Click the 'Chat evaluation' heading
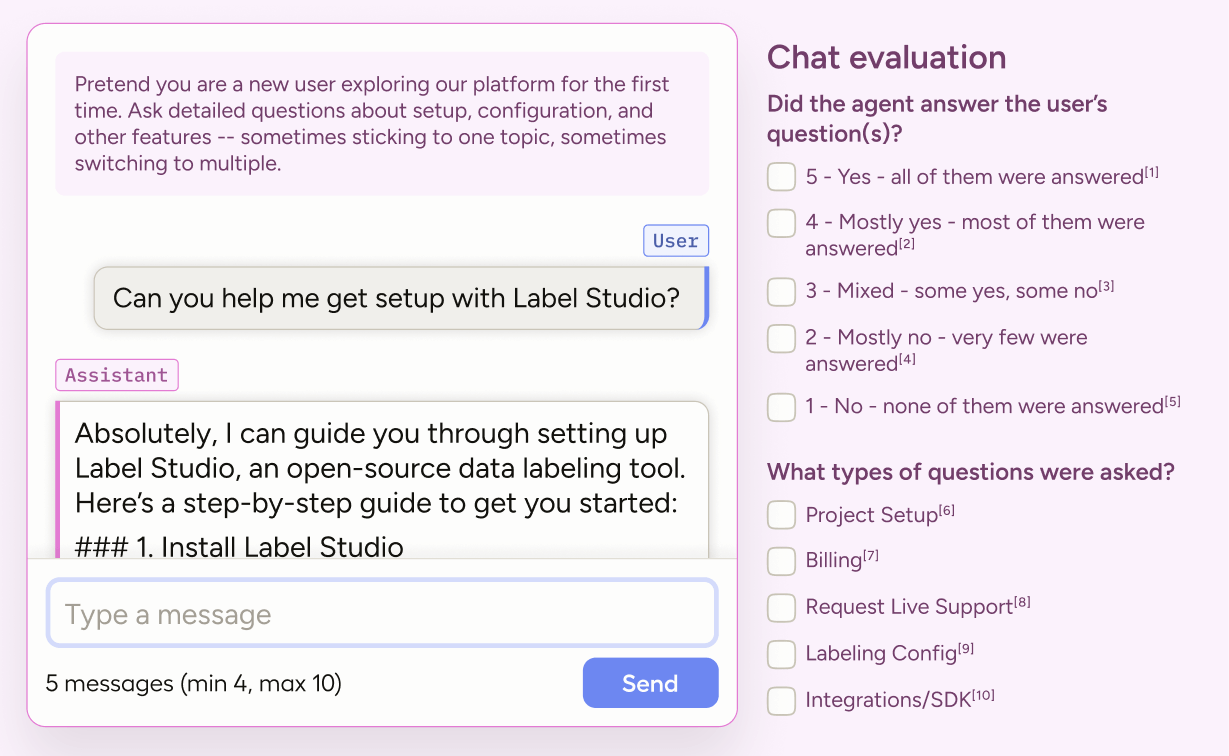Viewport: 1229px width, 756px height. pos(886,58)
